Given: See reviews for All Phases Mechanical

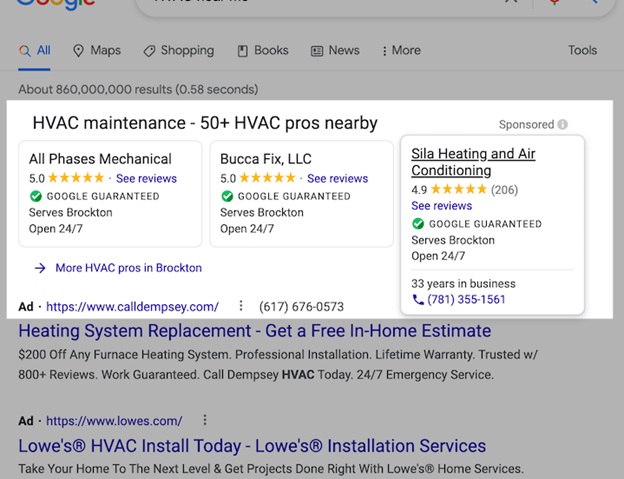Looking at the screenshot, I should (146, 179).
